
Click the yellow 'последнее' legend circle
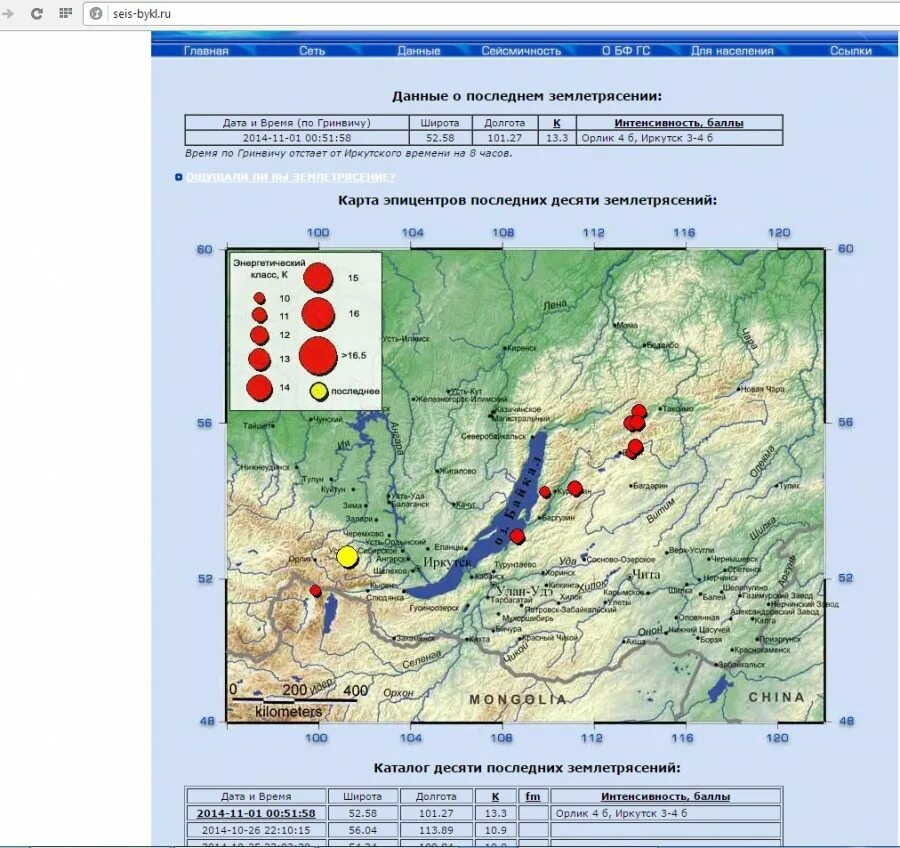pyautogui.click(x=319, y=391)
